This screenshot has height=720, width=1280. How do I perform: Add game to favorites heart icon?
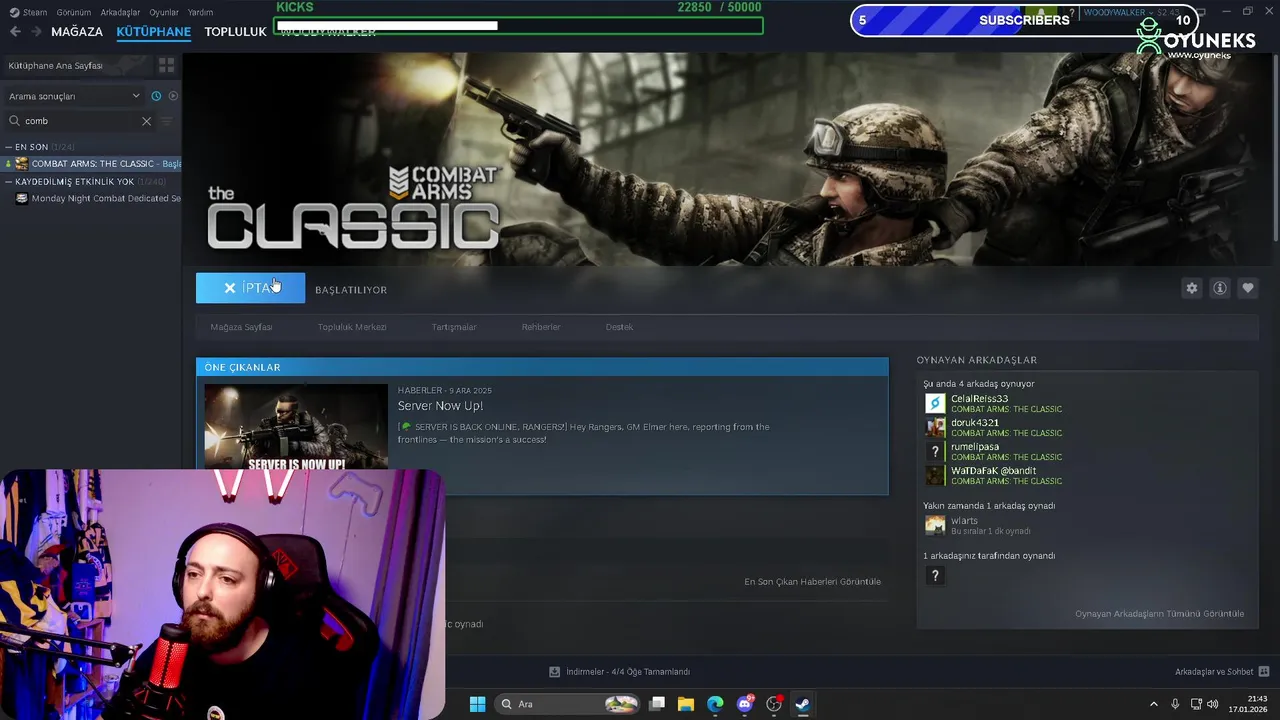1247,288
